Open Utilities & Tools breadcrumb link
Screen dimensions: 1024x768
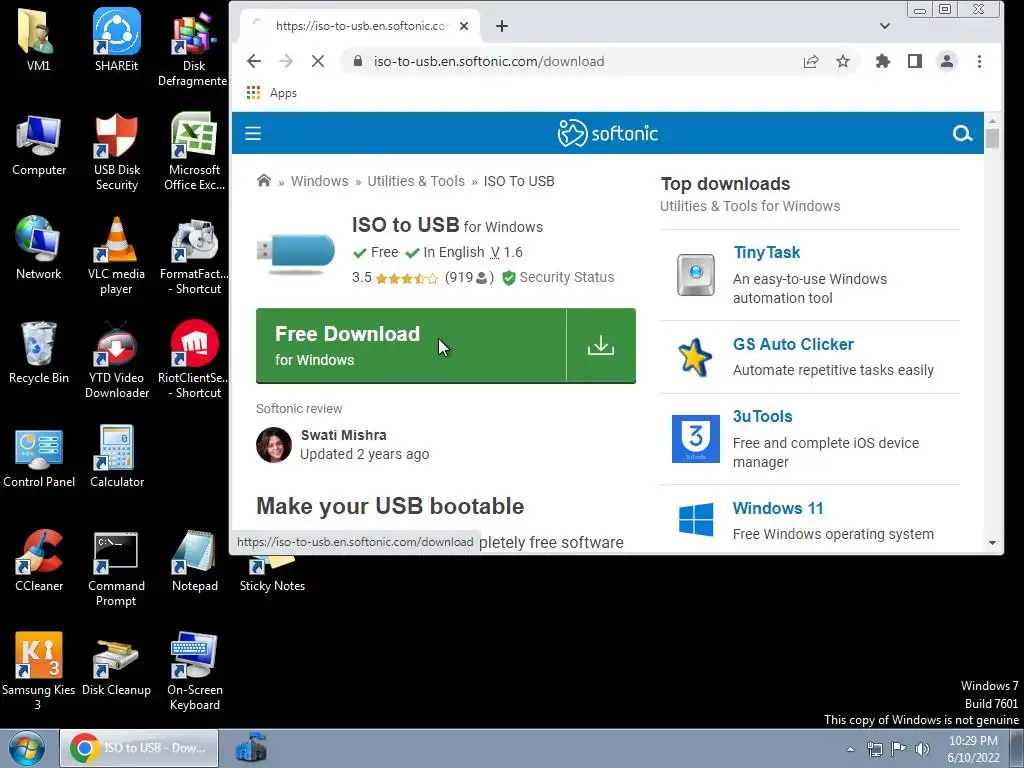[416, 181]
